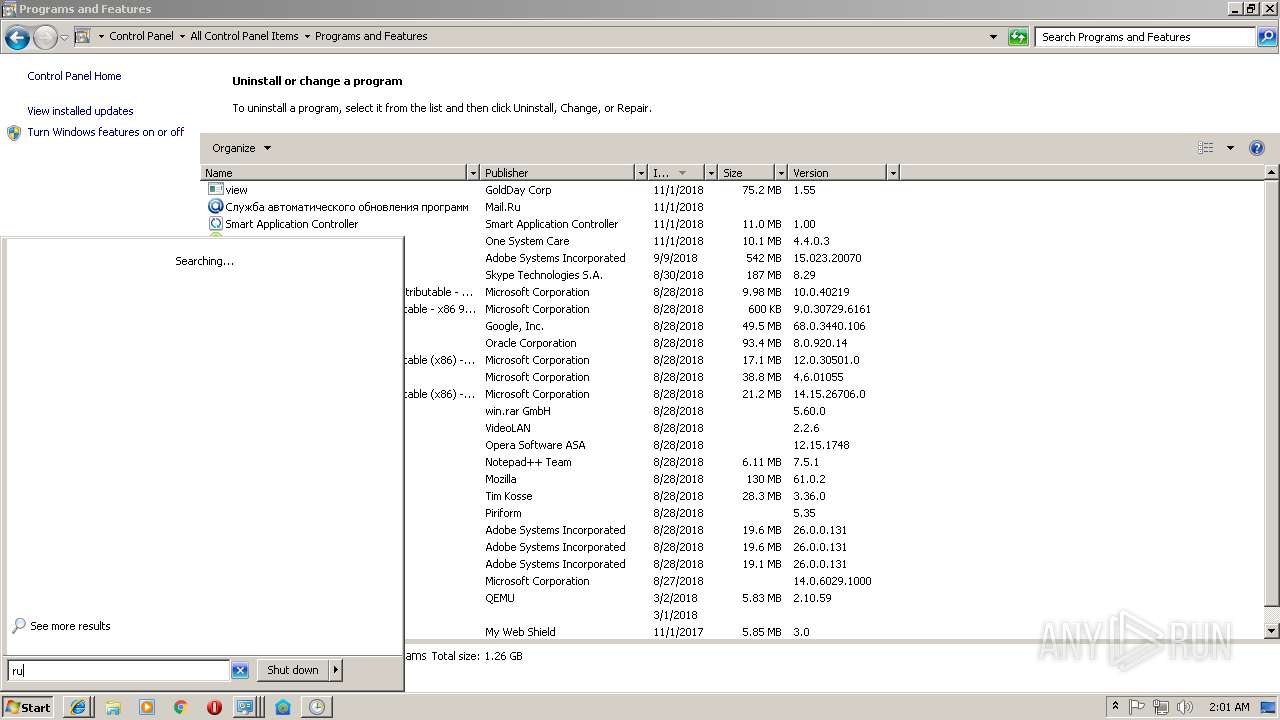
Task: Sort the list by the Version column
Action: [837, 173]
